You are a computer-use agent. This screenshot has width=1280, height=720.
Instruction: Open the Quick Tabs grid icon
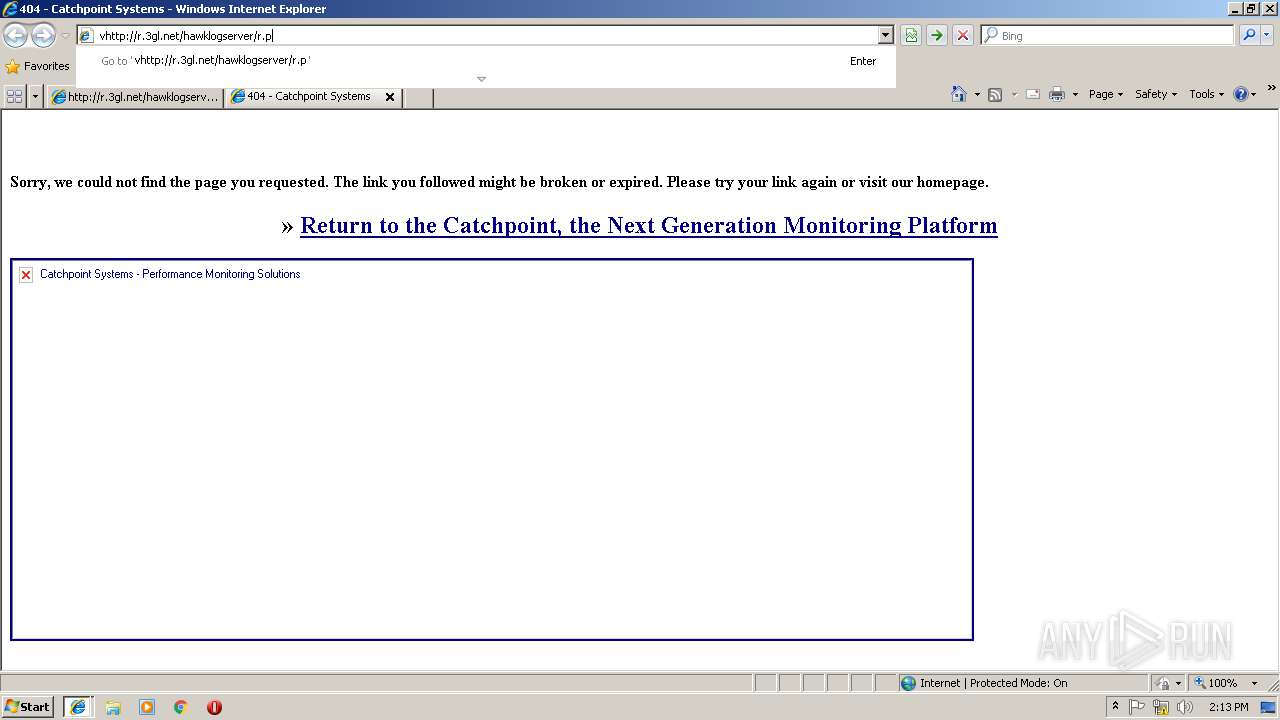pos(15,96)
